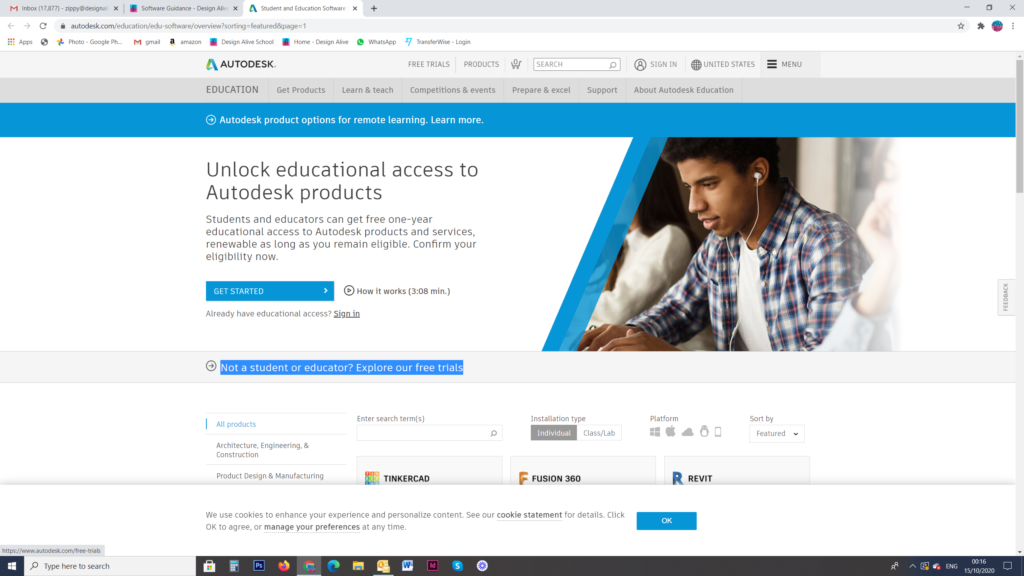Reload the page
Screen dimensions: 1024x576
(43, 26)
